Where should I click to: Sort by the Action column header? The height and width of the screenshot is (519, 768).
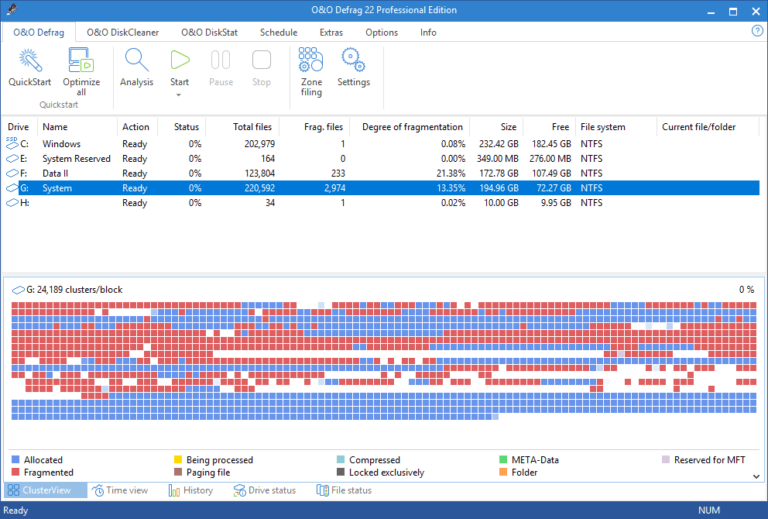[x=136, y=127]
